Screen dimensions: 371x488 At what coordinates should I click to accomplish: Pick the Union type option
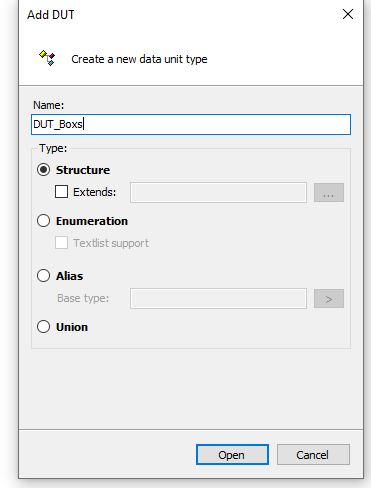44,327
